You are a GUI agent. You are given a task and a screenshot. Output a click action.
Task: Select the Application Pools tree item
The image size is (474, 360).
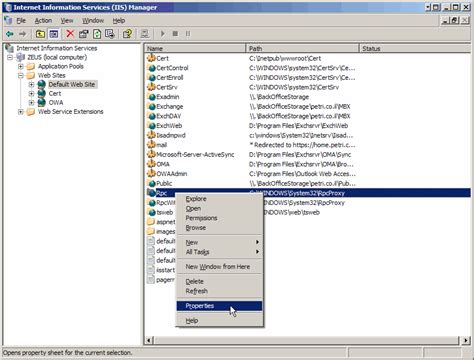pos(61,66)
